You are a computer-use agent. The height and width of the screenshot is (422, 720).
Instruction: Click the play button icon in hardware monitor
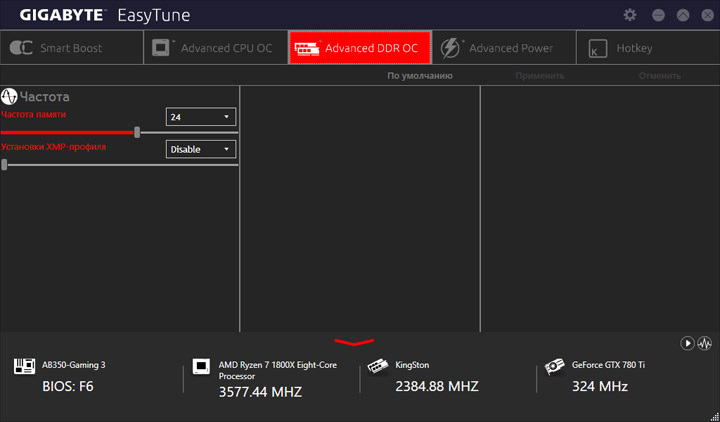click(687, 343)
